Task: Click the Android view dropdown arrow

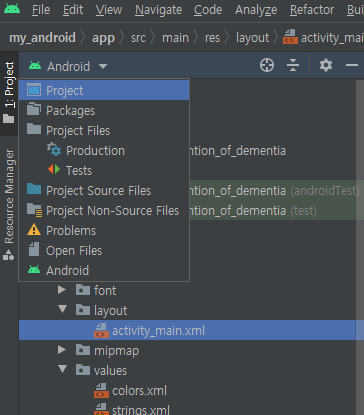Action: point(103,66)
